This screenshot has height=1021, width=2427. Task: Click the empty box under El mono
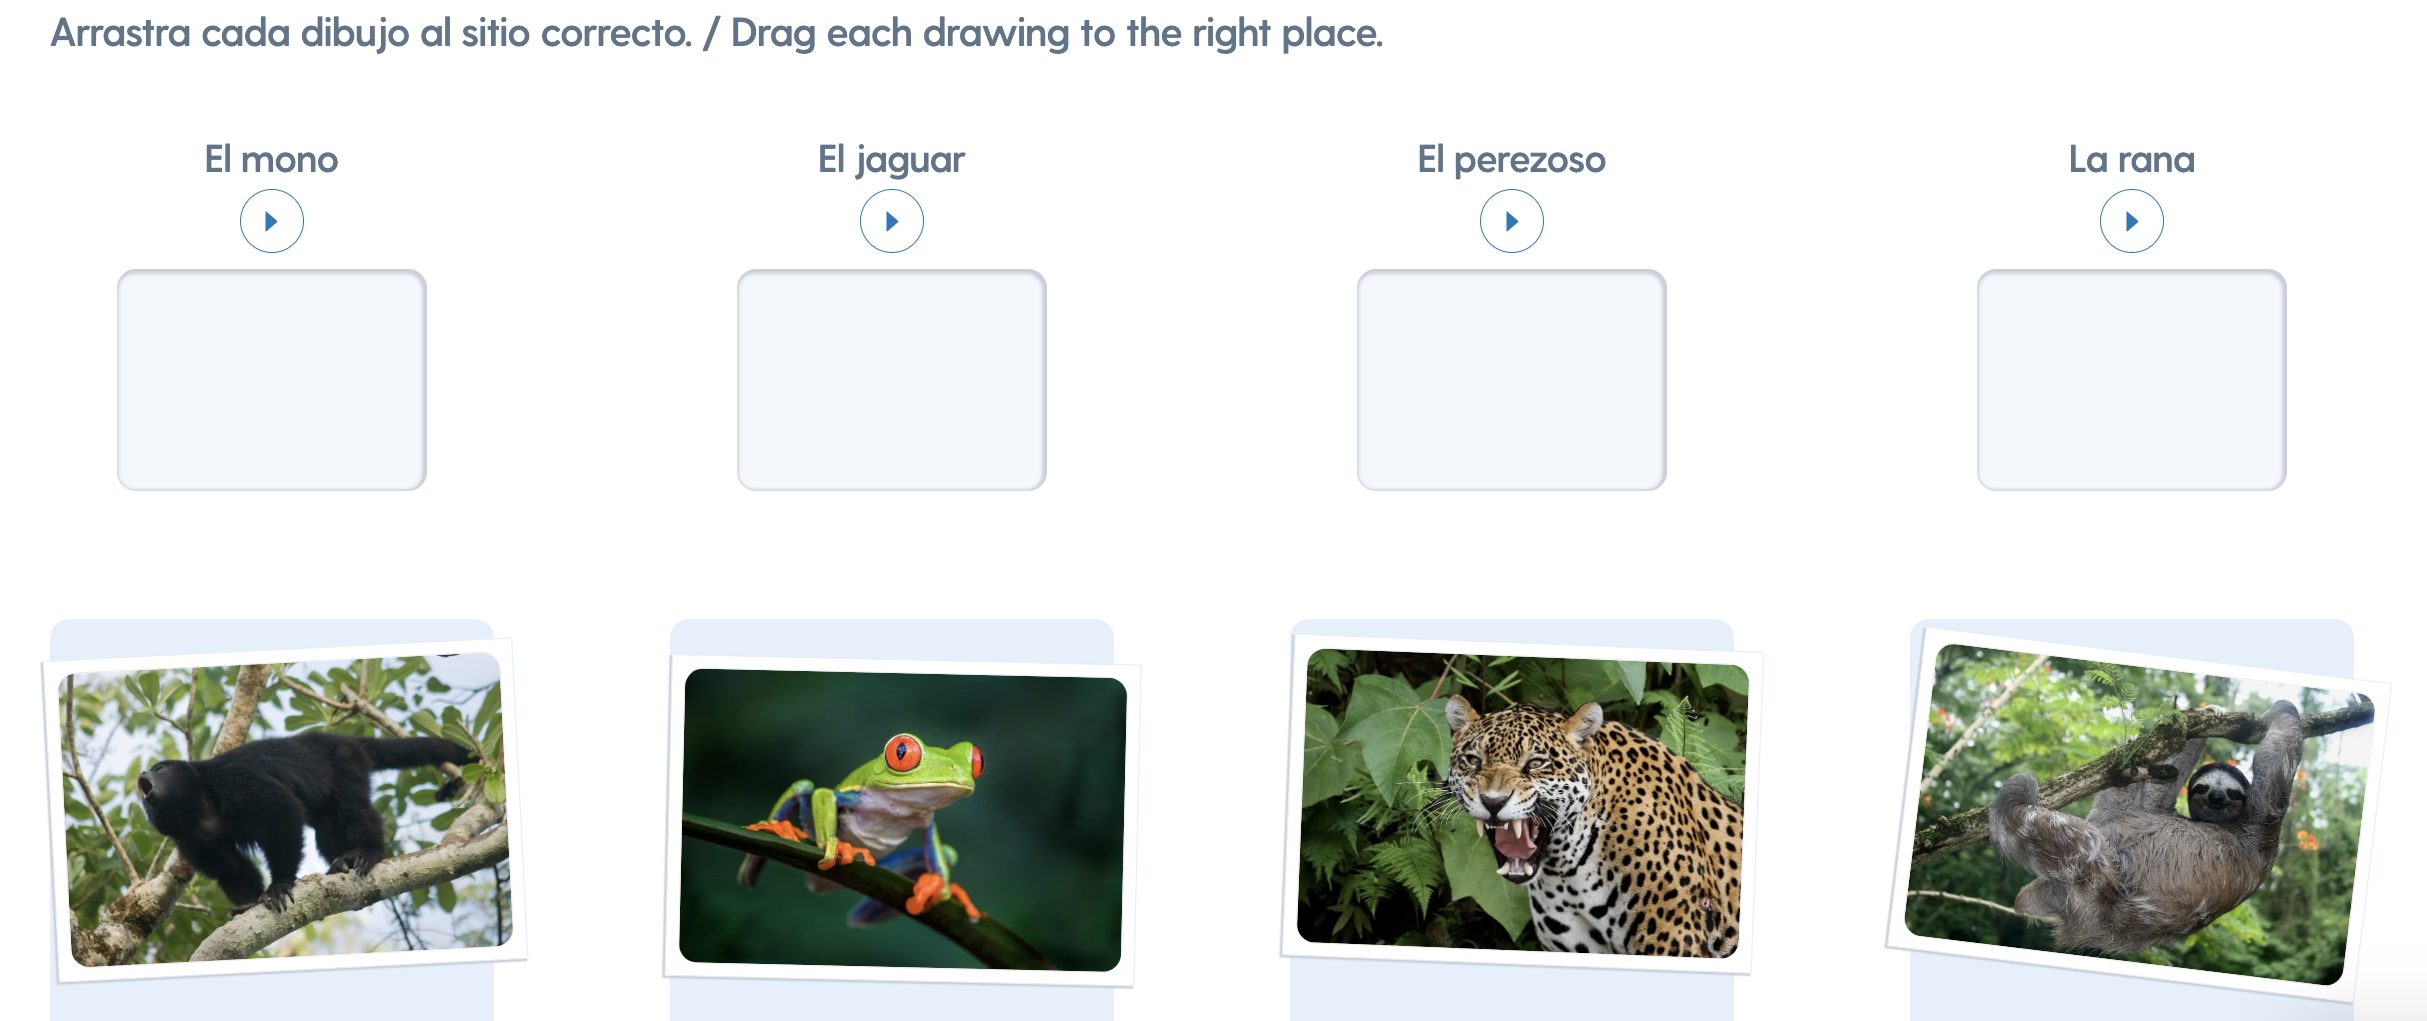coord(271,380)
